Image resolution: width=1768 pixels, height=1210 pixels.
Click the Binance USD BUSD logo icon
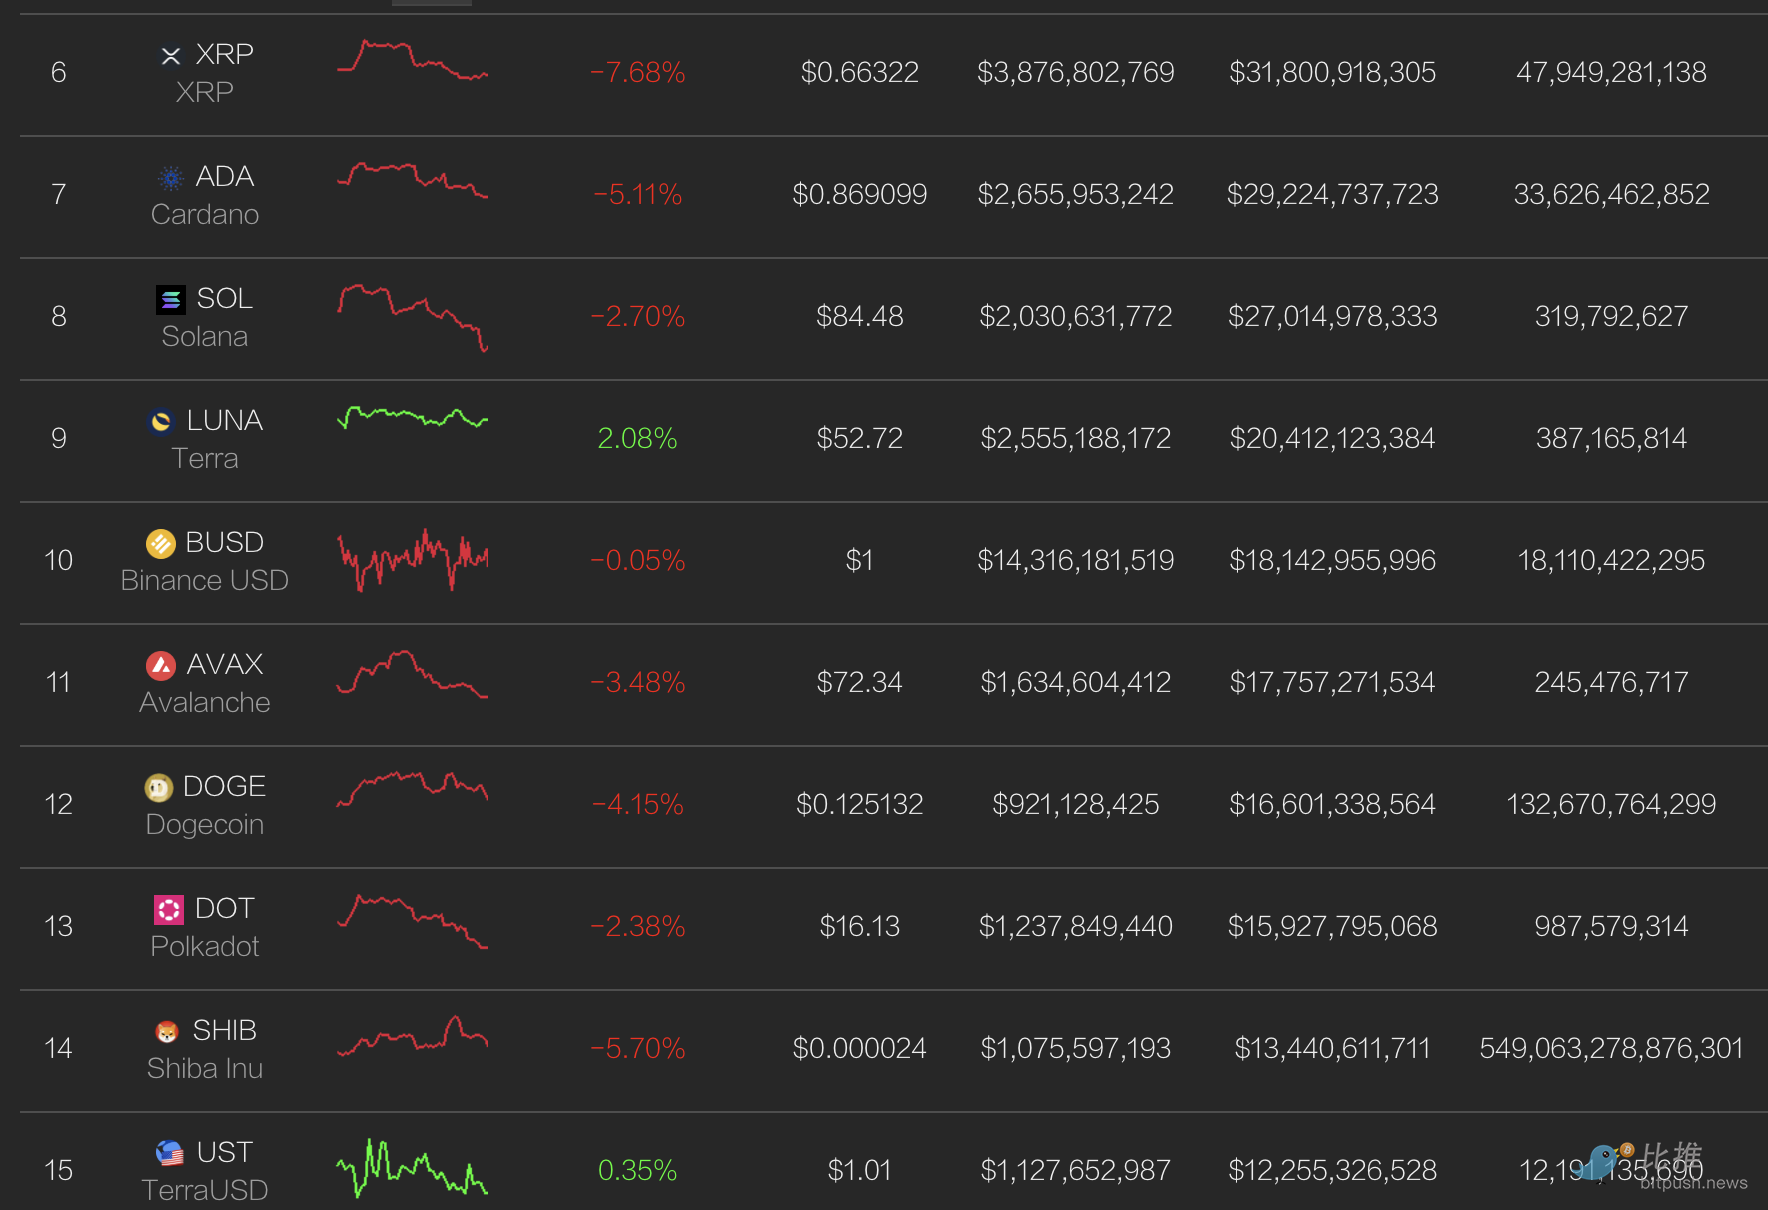click(x=161, y=544)
